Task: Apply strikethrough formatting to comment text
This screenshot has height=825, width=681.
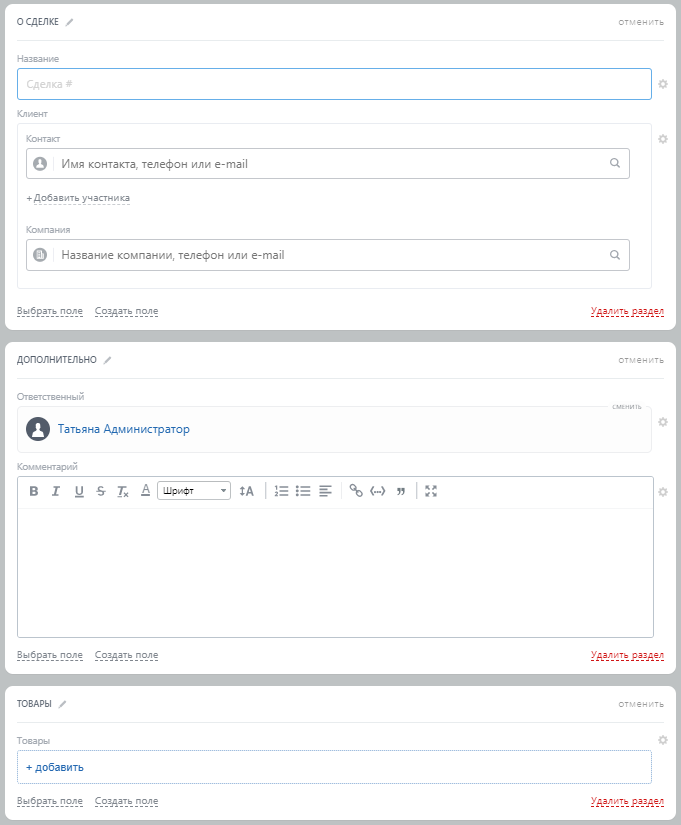Action: pos(101,491)
